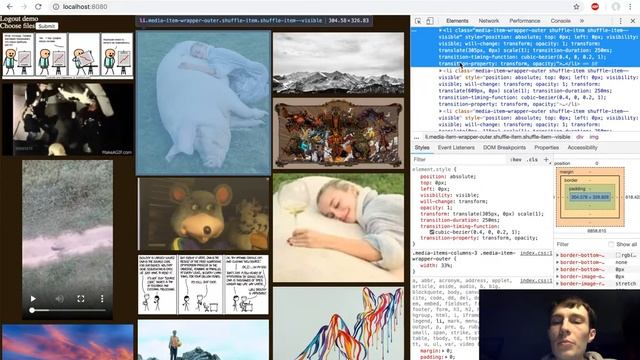Click the sleeping woman on pillow image
Image resolution: width=640 pixels, height=360 pixels.
pyautogui.click(x=338, y=228)
